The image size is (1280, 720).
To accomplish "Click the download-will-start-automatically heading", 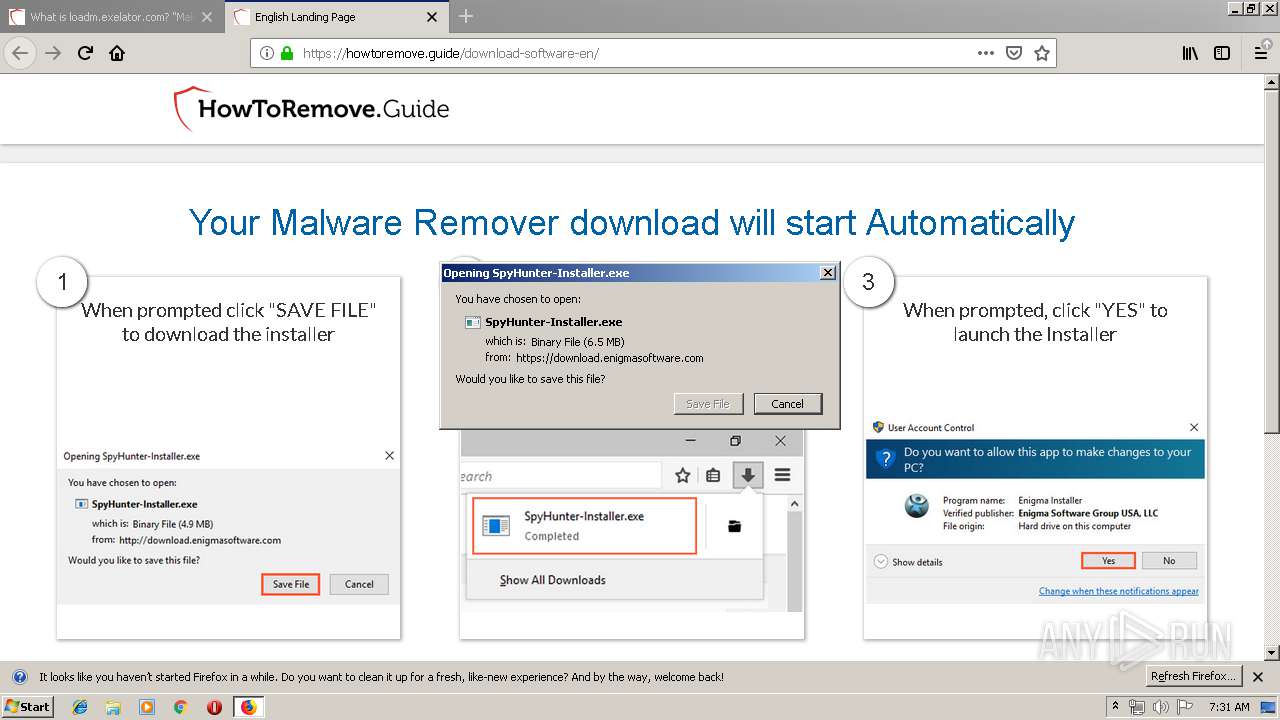I will pos(632,222).
